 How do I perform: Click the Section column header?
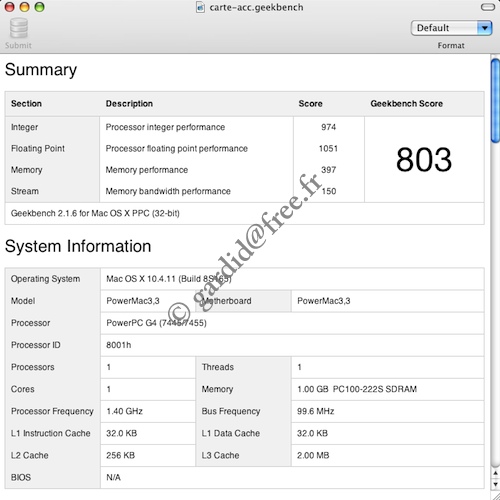click(x=26, y=104)
